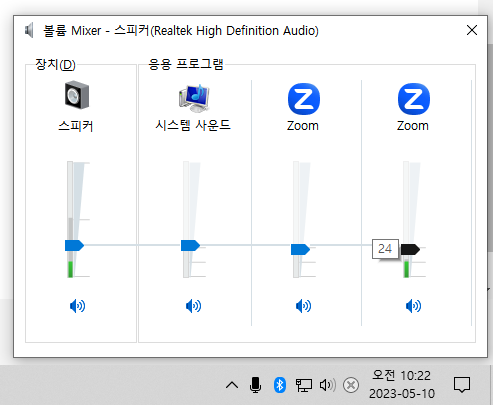Open the network tray icon
The image size is (493, 405).
304,385
